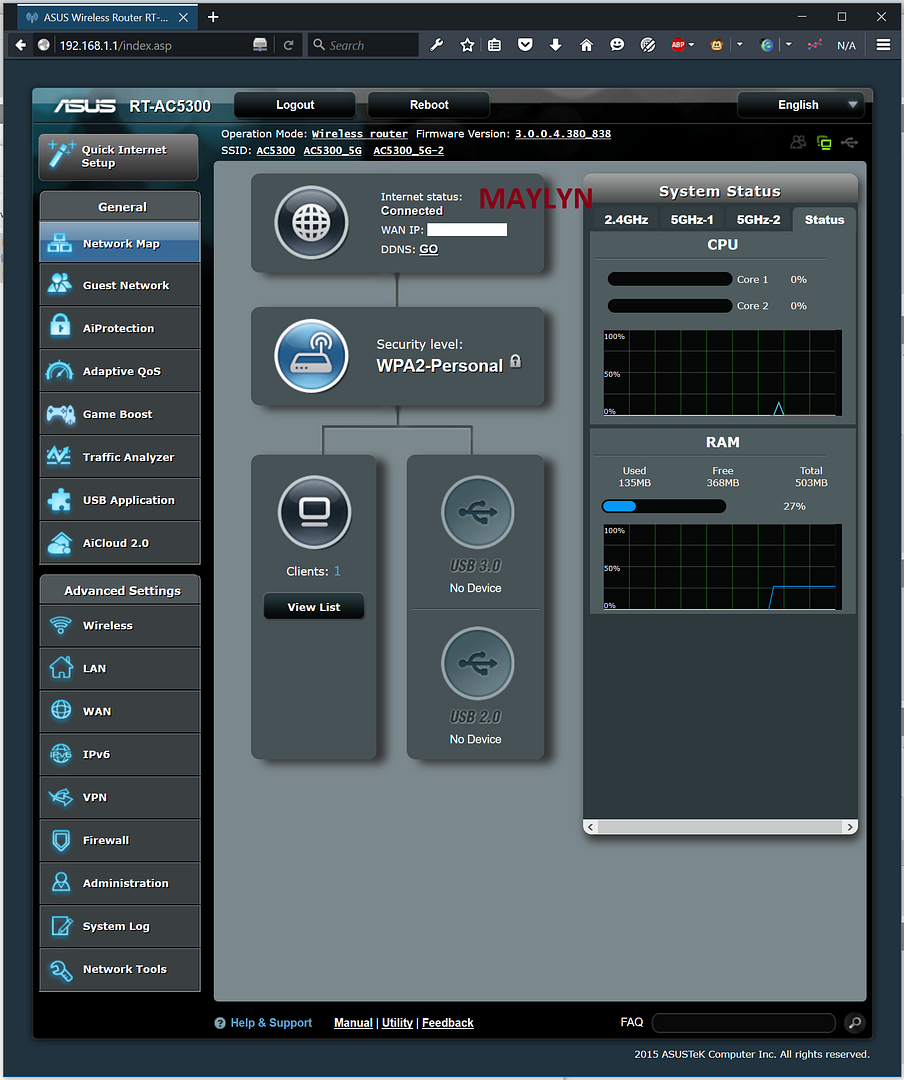Click the browser back arrow button
The height and width of the screenshot is (1080, 904).
coord(21,45)
